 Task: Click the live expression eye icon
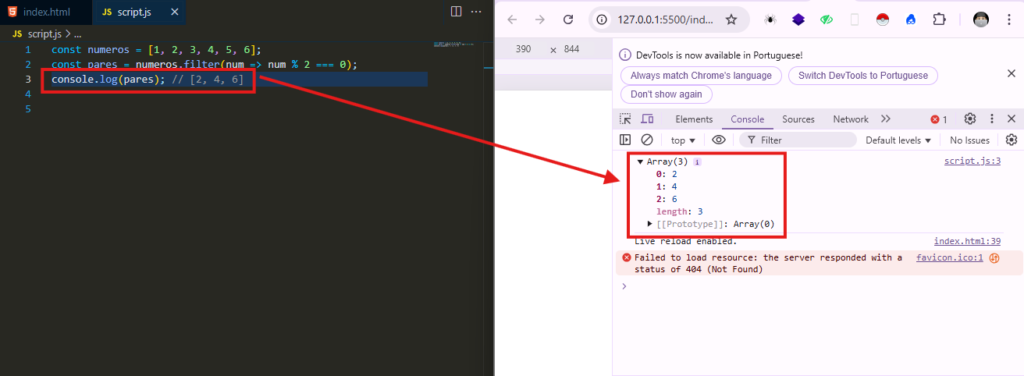click(718, 140)
